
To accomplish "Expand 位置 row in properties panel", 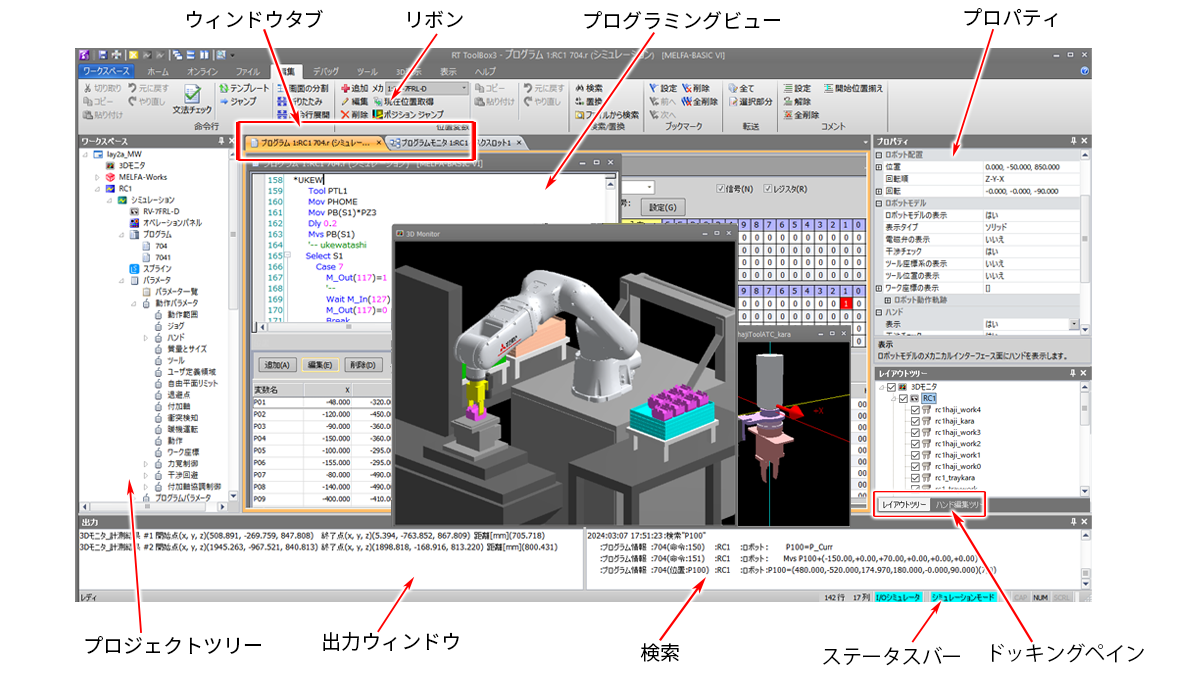I will pos(879,167).
